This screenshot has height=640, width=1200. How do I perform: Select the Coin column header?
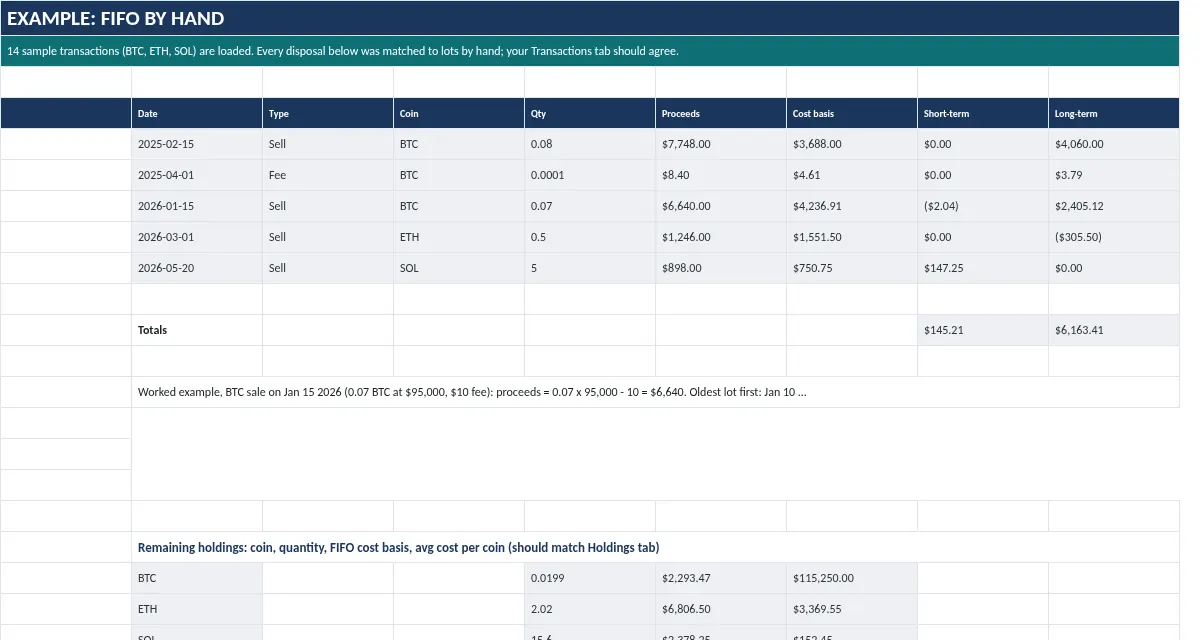[459, 113]
